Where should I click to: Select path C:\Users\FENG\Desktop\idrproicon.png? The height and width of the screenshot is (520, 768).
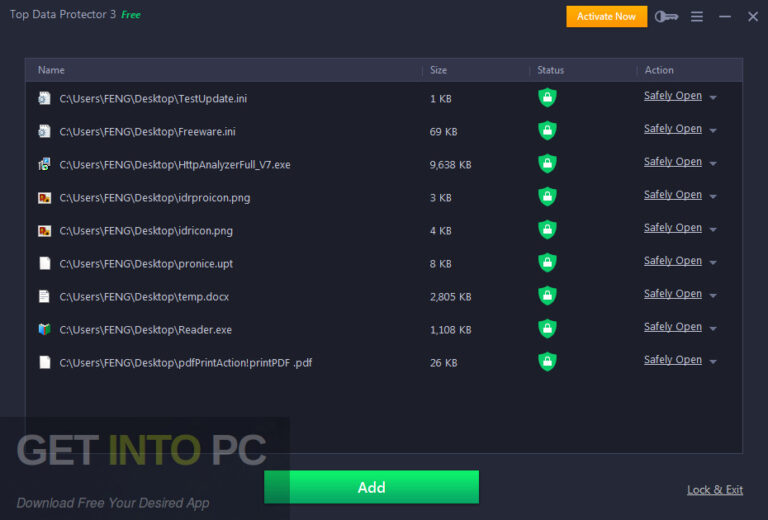coord(155,198)
